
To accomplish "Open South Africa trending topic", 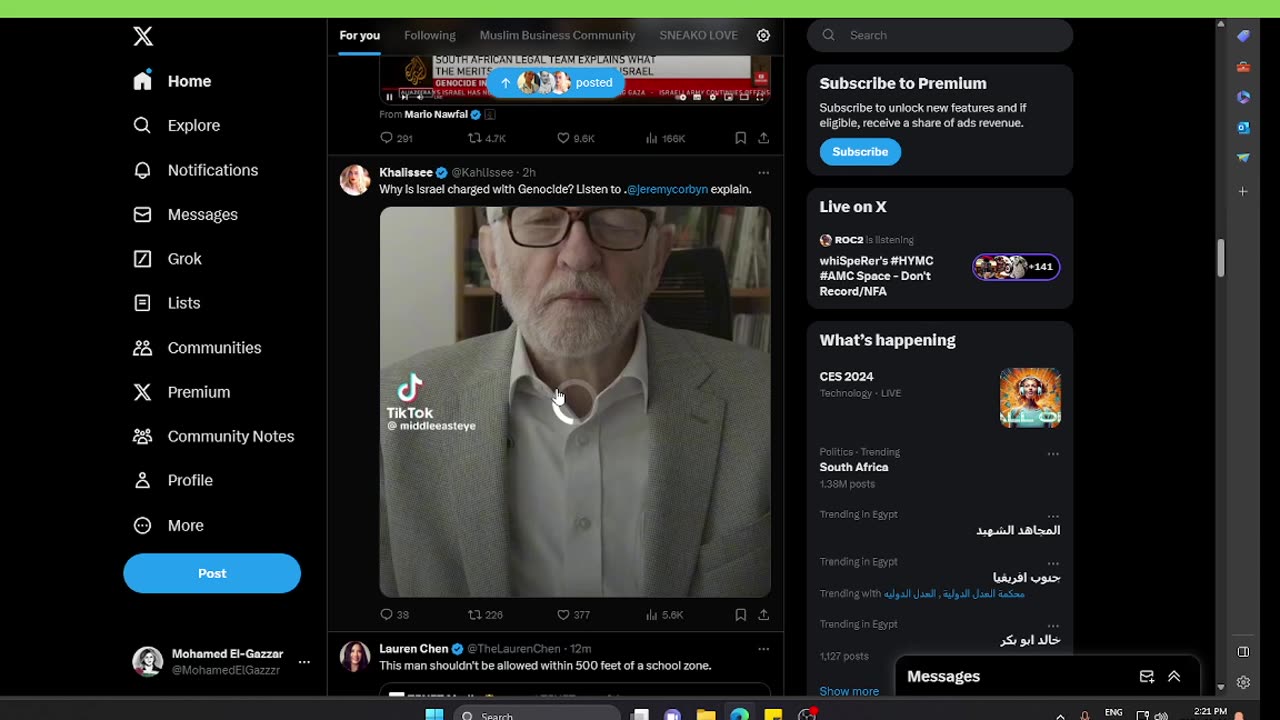I will point(854,467).
